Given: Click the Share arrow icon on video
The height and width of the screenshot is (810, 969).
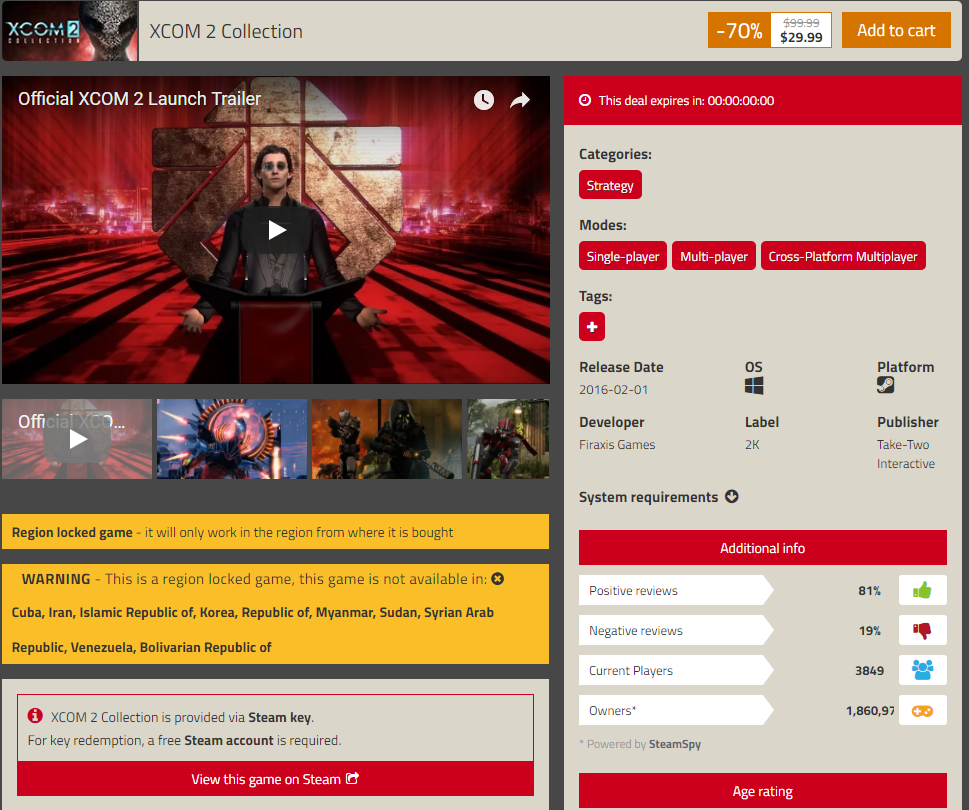Looking at the screenshot, I should pos(520,100).
